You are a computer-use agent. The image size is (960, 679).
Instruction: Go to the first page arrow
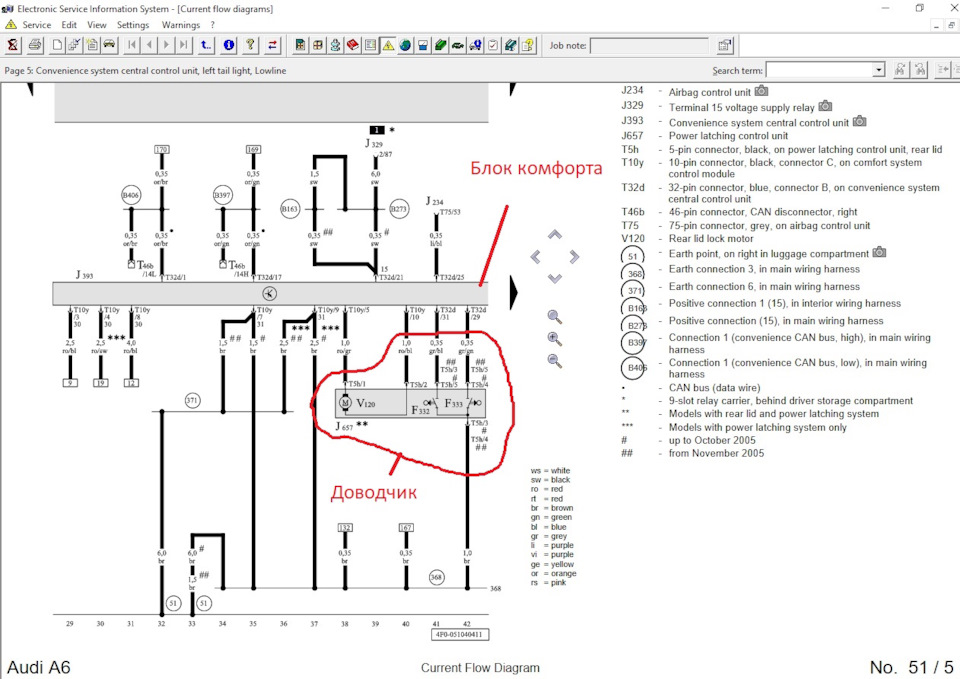pos(132,45)
